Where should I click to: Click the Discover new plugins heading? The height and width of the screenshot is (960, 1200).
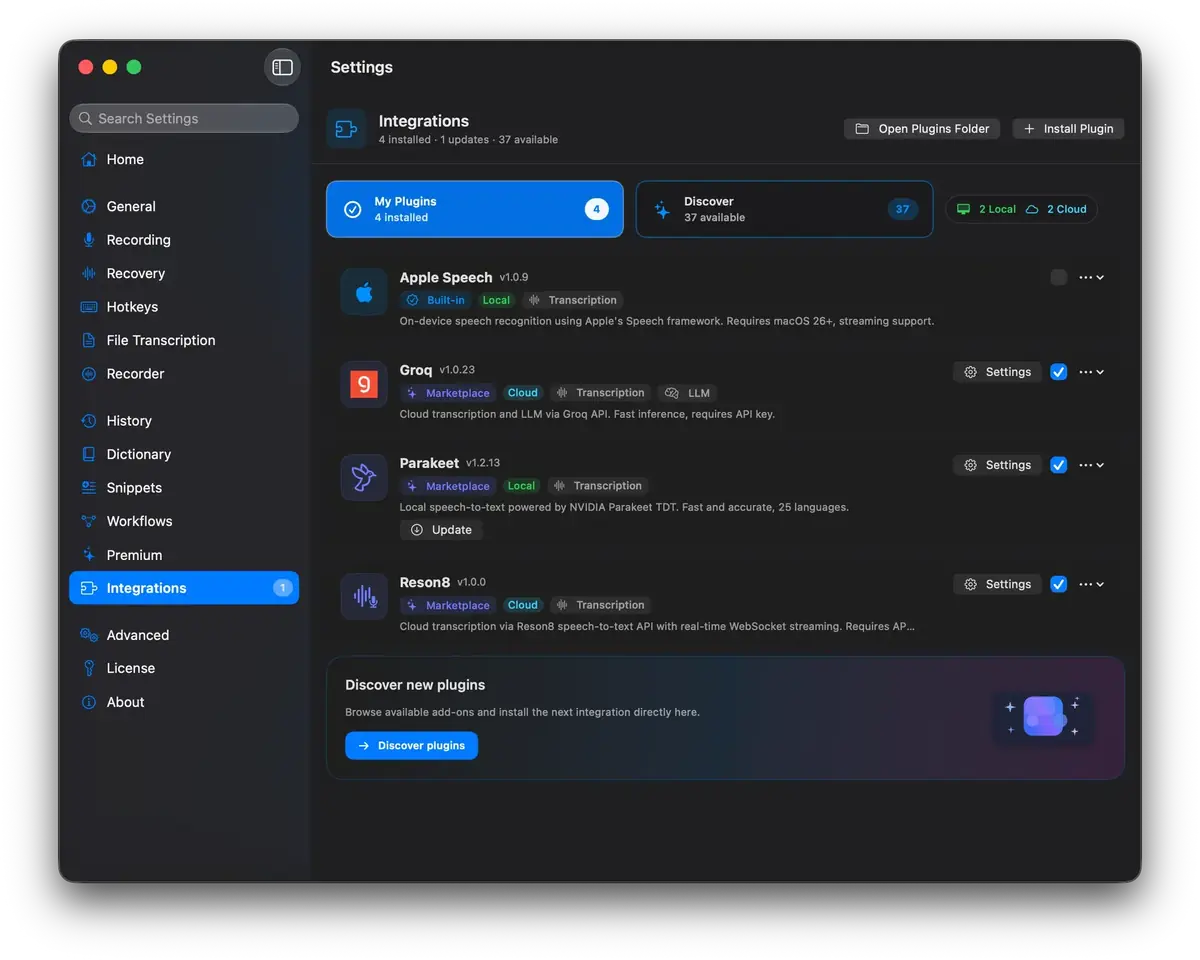click(x=415, y=685)
